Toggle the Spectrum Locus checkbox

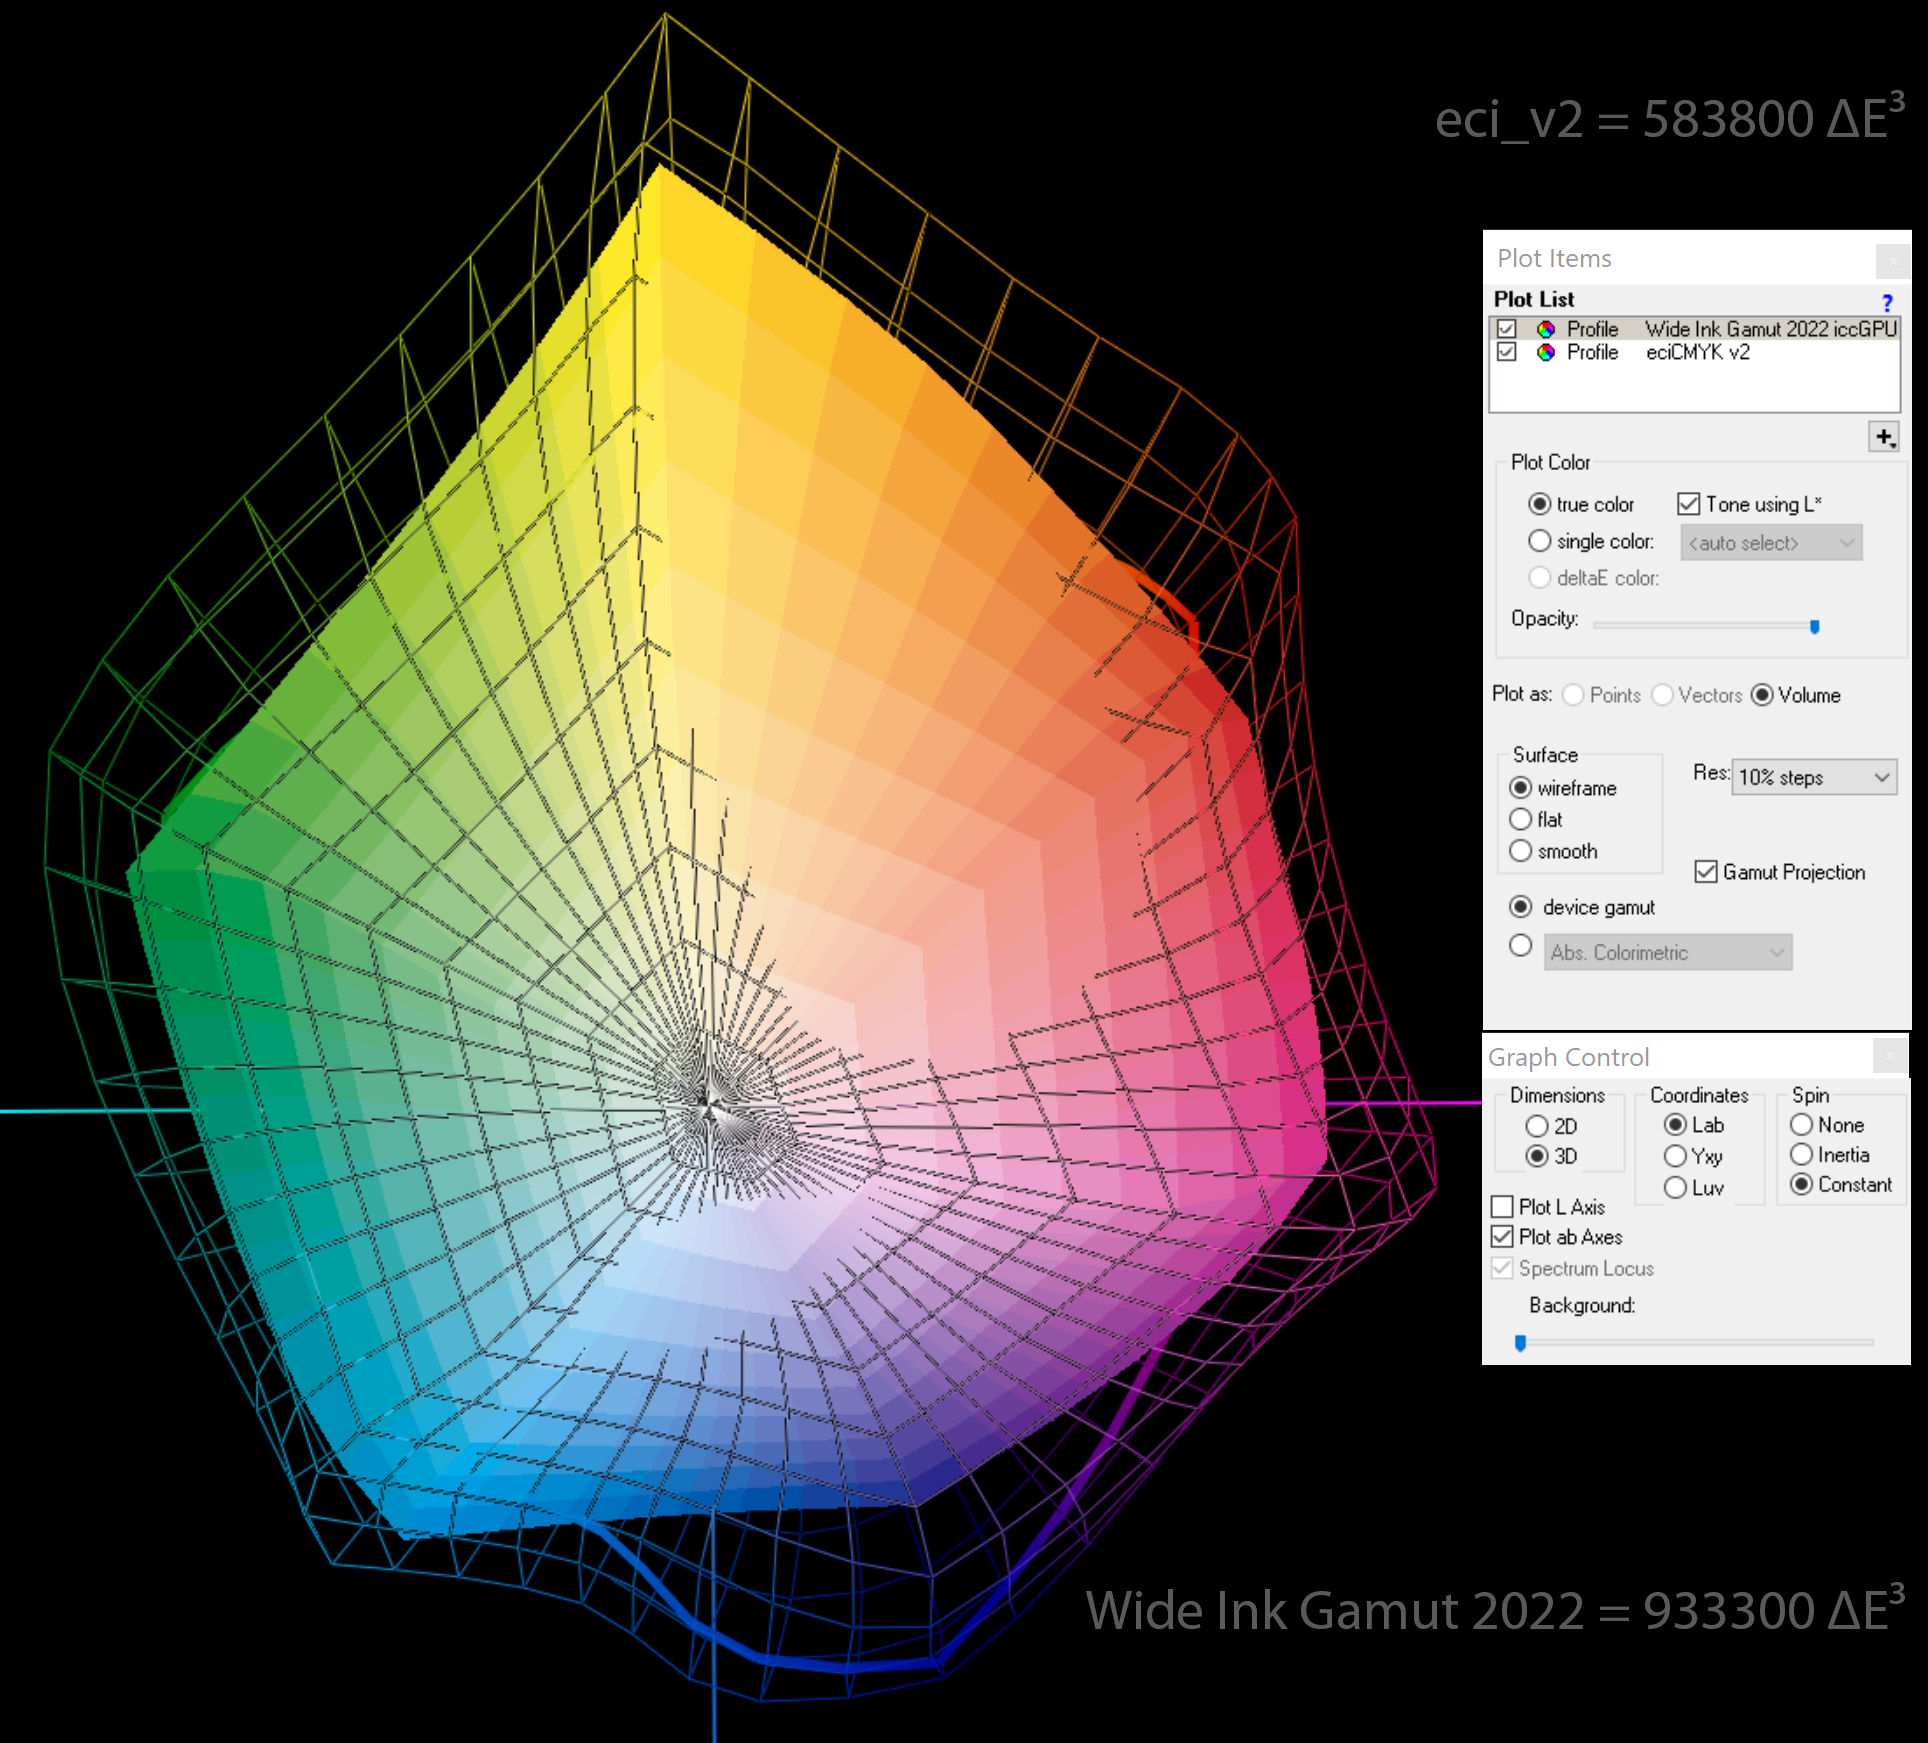pyautogui.click(x=1502, y=1268)
